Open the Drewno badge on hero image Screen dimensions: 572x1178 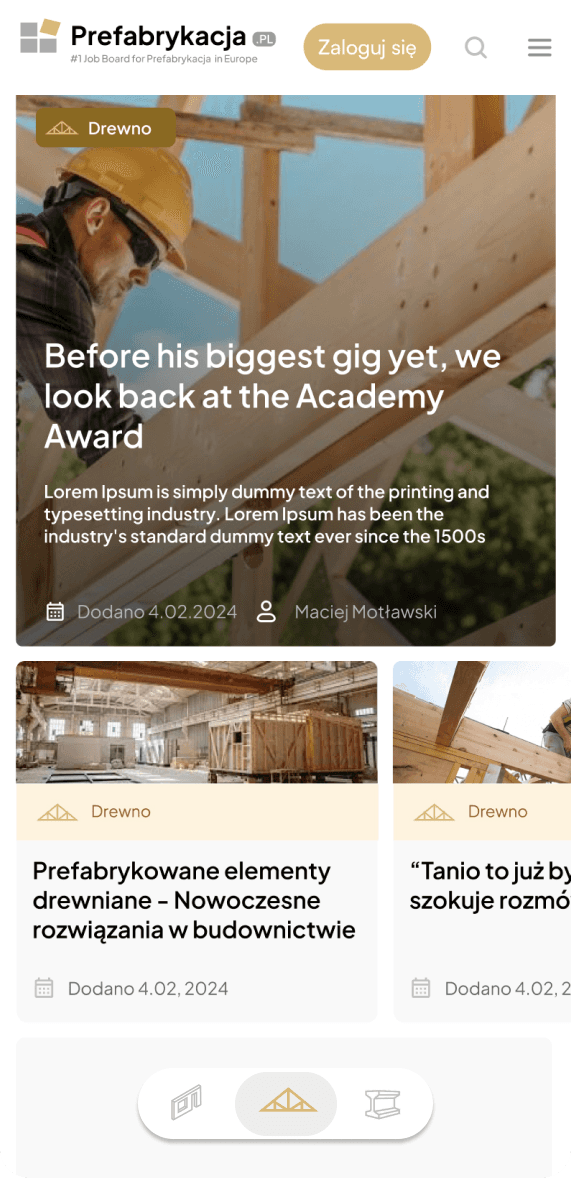tap(105, 128)
